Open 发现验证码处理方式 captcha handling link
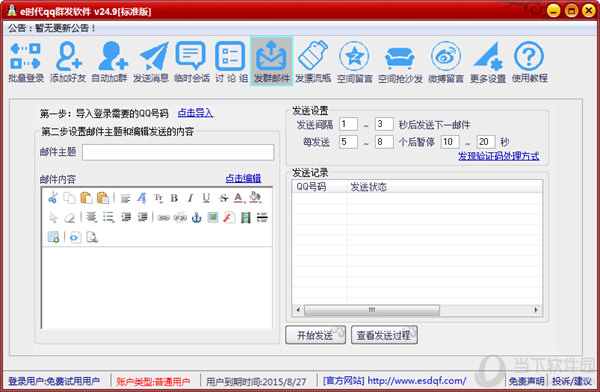This screenshot has width=600, height=392. (x=499, y=156)
